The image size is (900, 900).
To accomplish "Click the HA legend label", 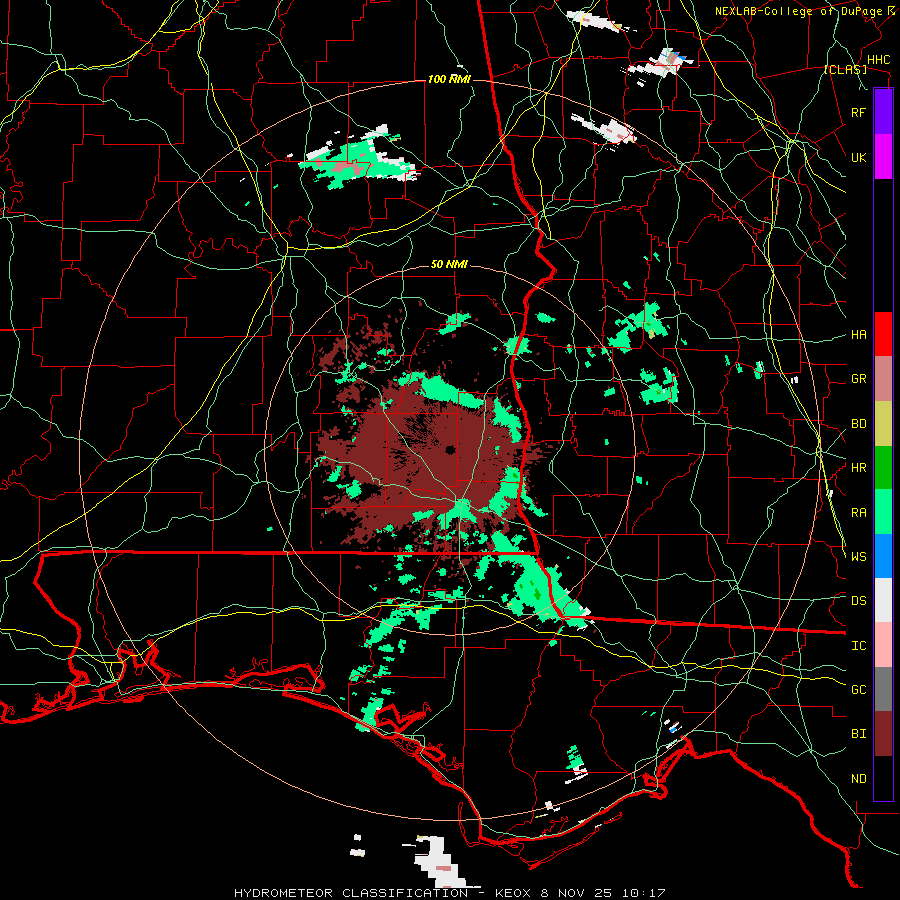I will pyautogui.click(x=859, y=335).
